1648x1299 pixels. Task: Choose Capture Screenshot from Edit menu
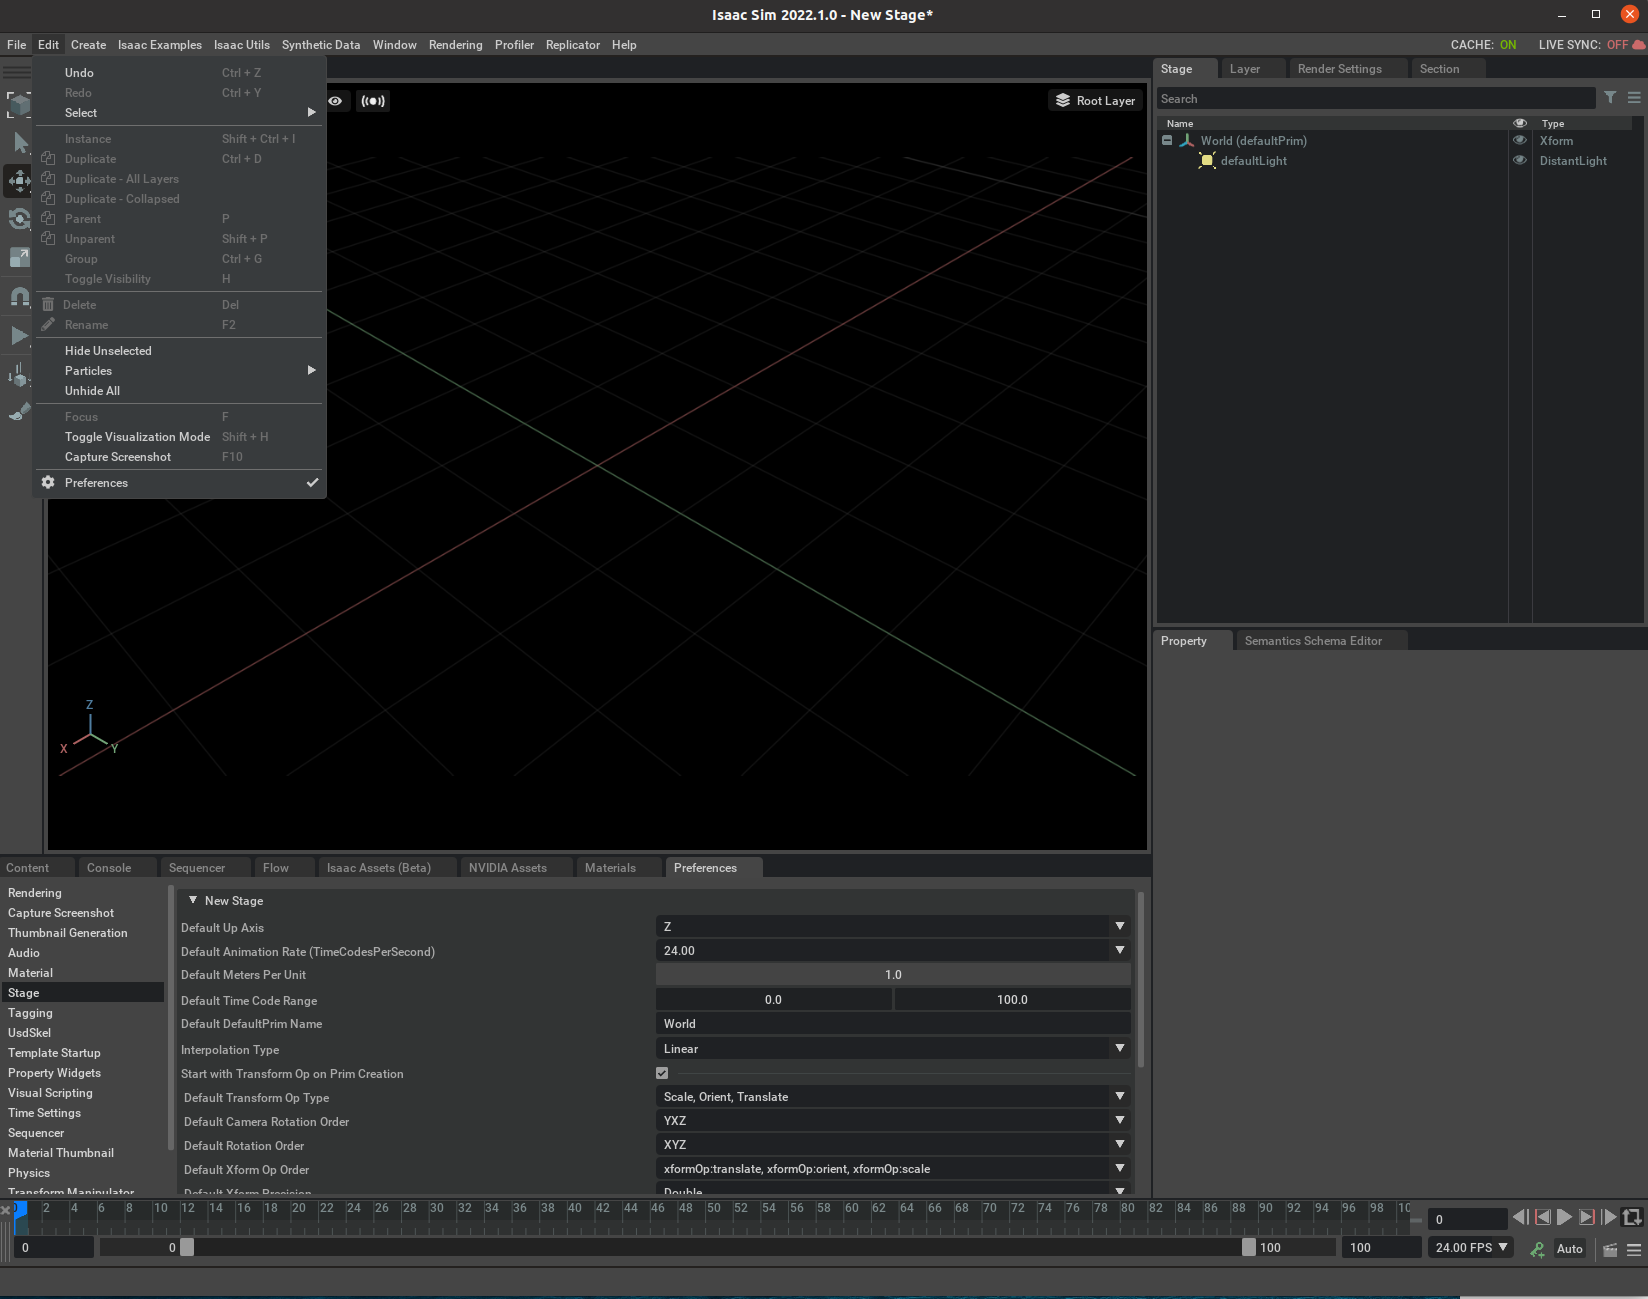coord(180,457)
